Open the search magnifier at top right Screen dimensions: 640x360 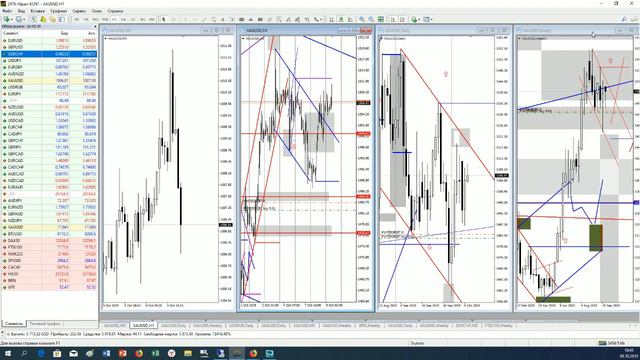624,19
